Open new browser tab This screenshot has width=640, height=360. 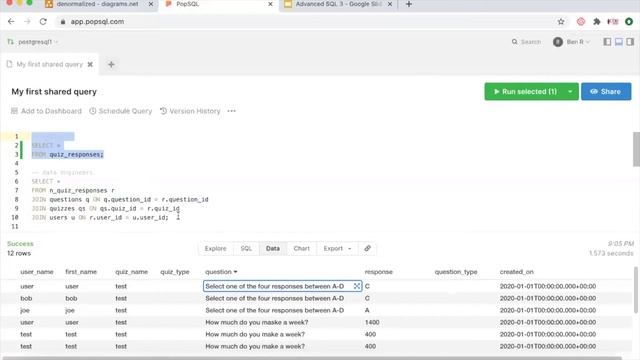pos(409,4)
